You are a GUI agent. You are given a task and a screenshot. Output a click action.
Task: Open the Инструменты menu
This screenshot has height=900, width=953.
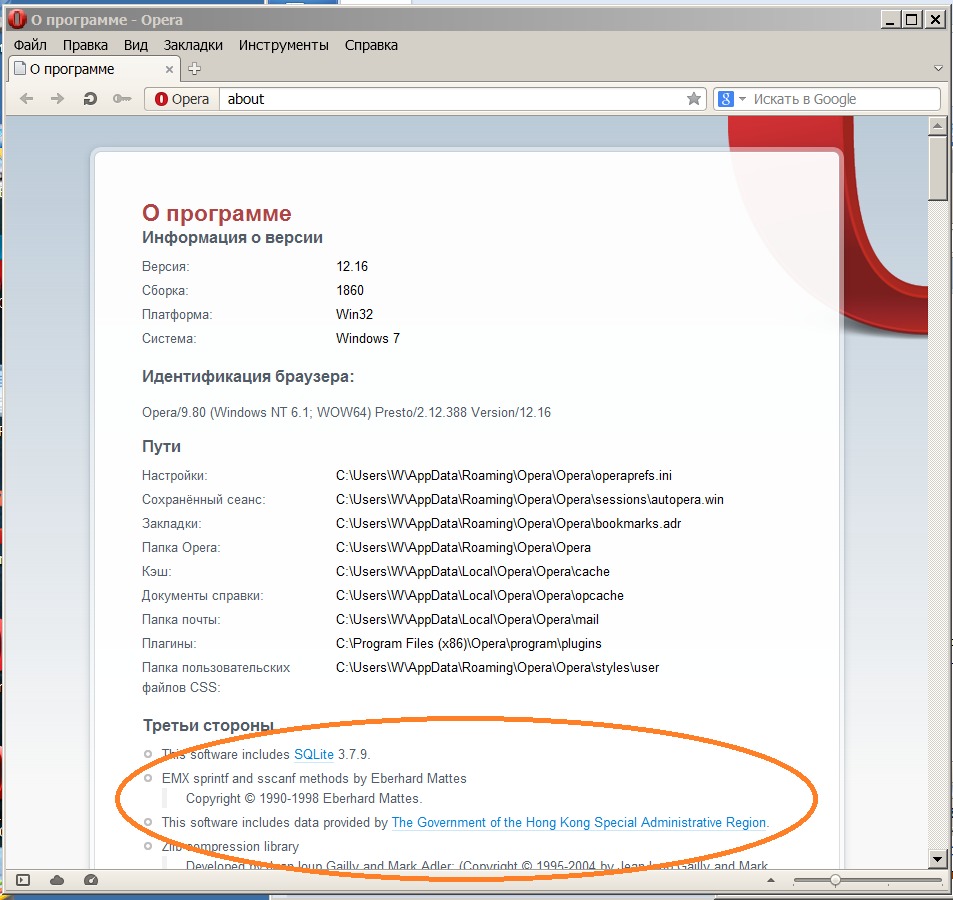[x=283, y=45]
